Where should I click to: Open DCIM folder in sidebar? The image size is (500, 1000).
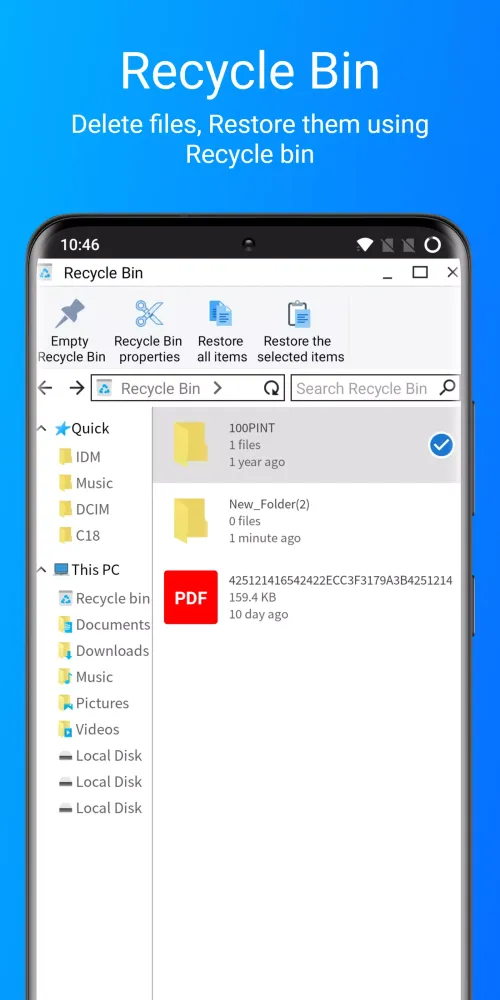(x=84, y=509)
